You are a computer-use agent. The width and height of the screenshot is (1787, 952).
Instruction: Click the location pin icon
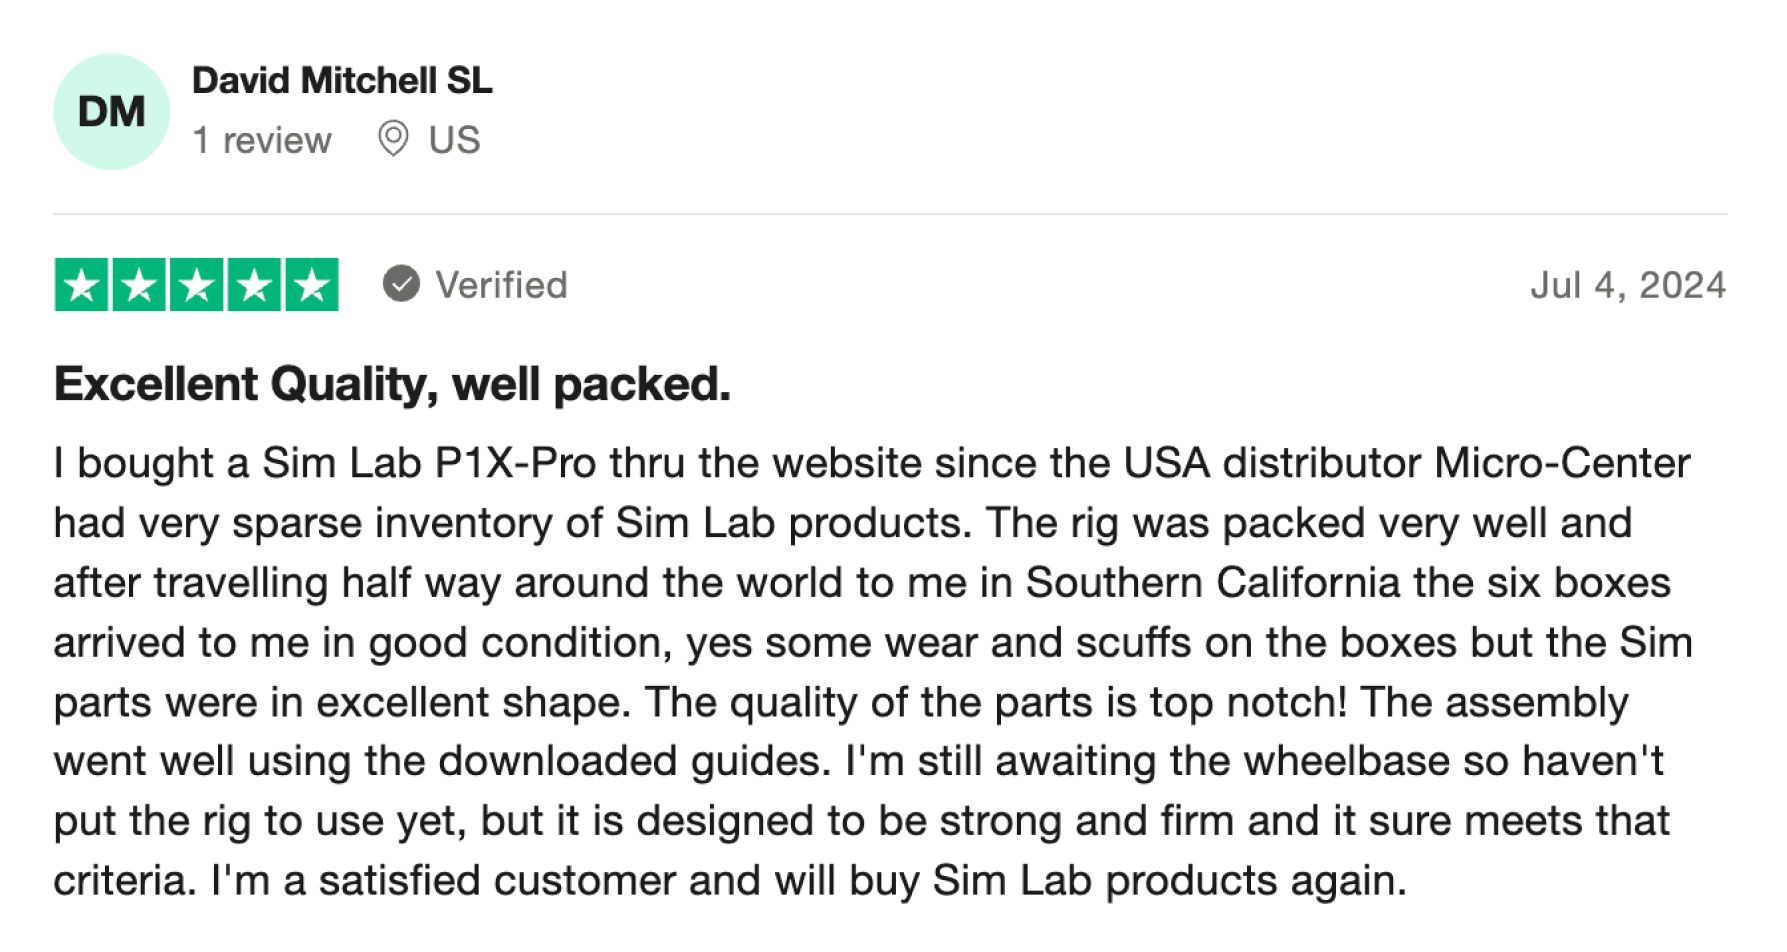pyautogui.click(x=393, y=139)
